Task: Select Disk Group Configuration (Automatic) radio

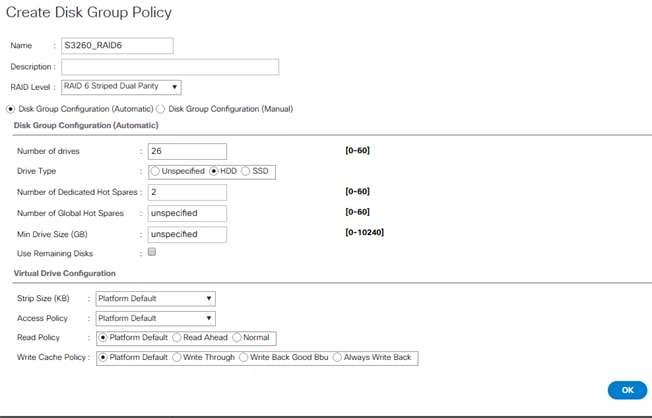Action: [11, 109]
